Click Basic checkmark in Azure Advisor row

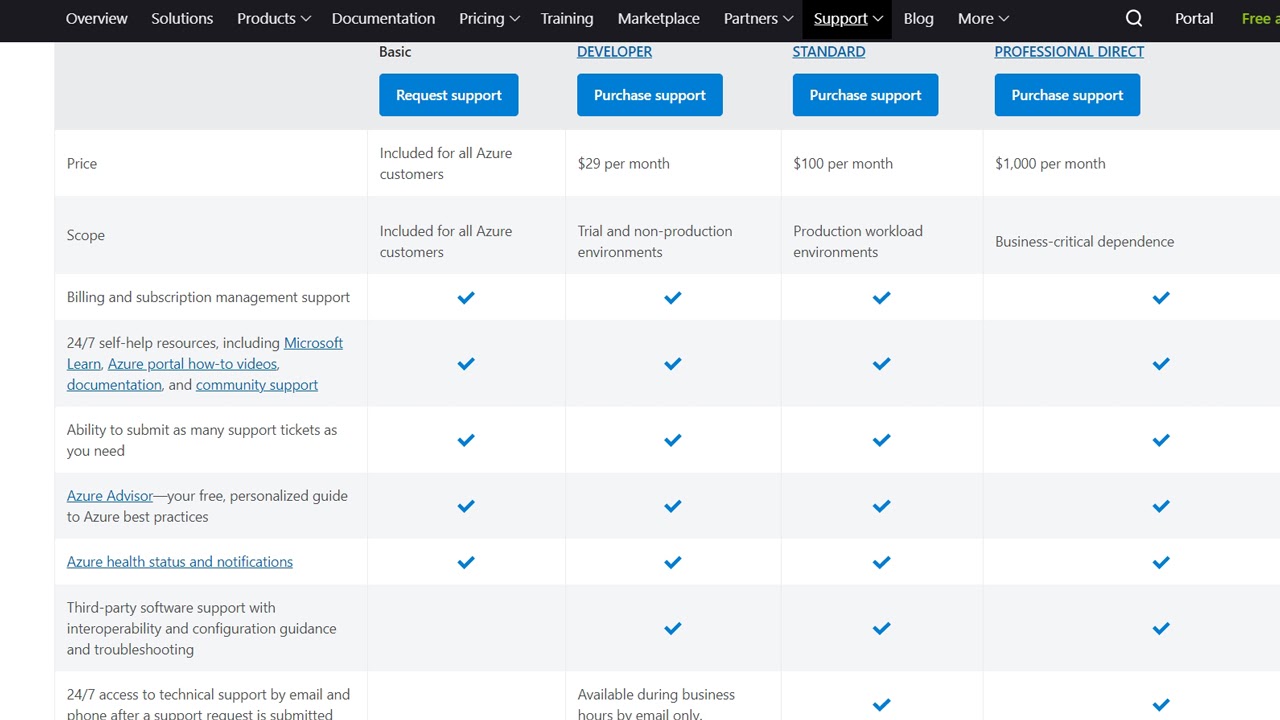coord(466,505)
